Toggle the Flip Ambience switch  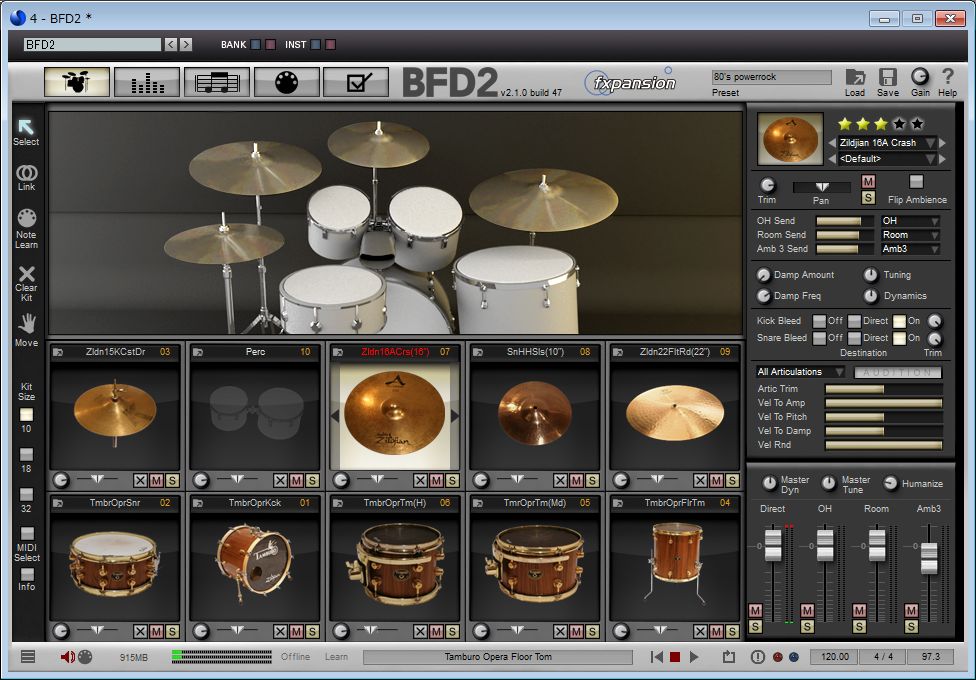(916, 181)
